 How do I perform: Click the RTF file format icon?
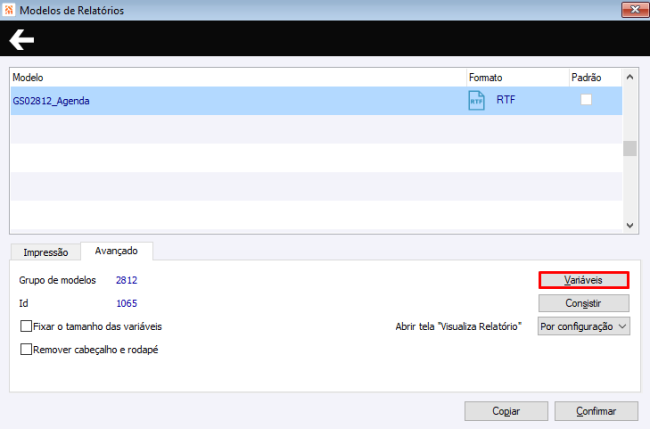476,100
